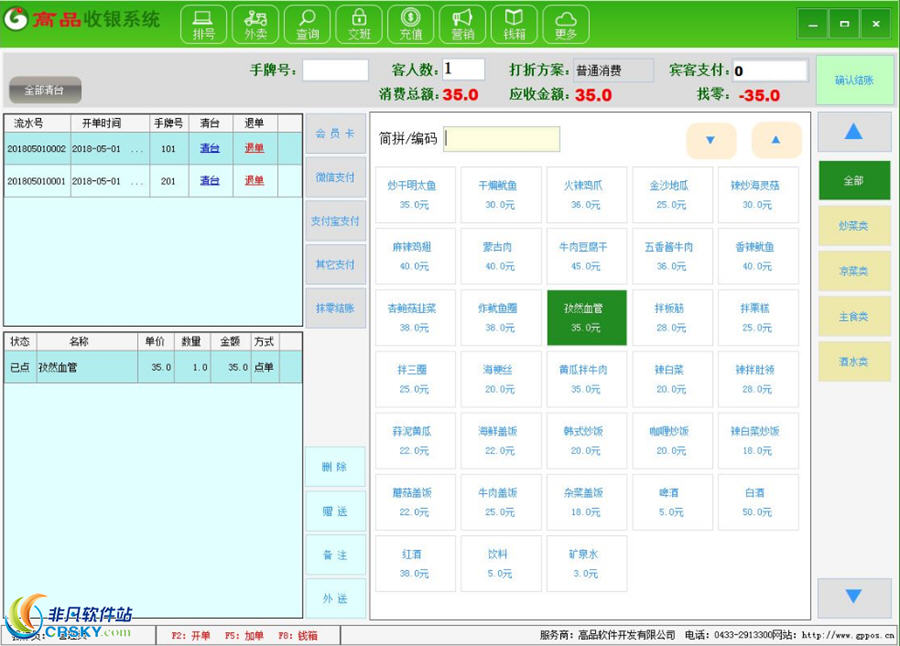Add dish 干煸鱿鱼 30.0元
The image size is (900, 646).
tap(501, 195)
